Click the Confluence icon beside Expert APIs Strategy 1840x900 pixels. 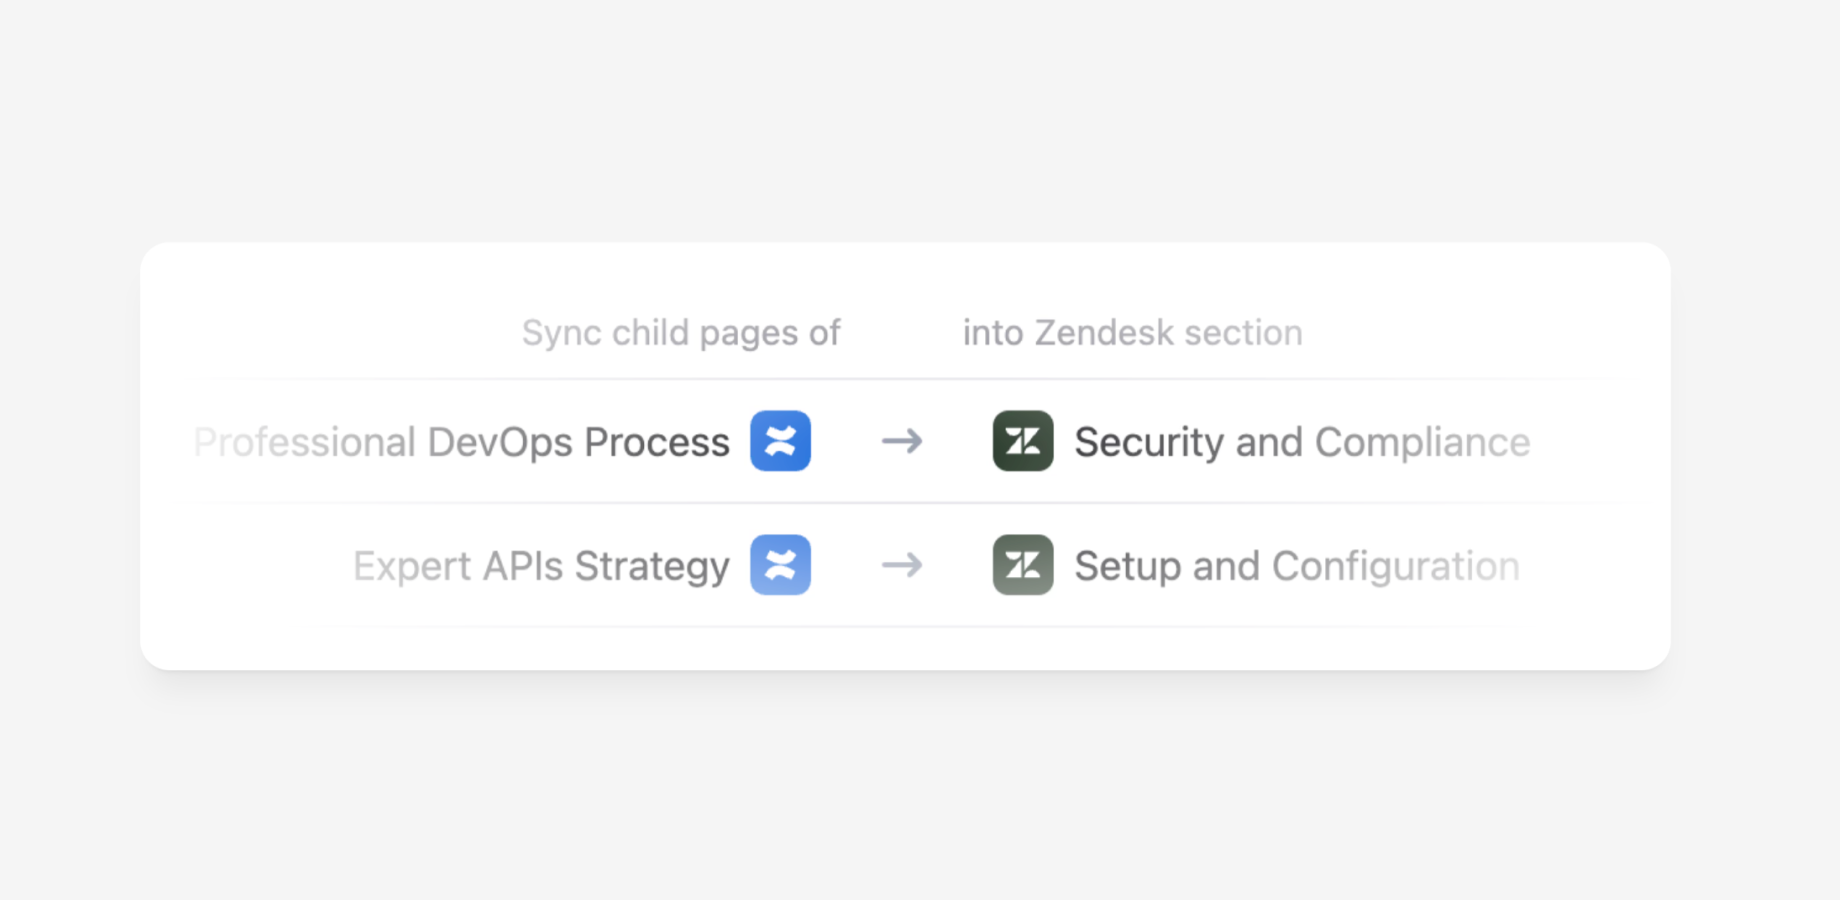pyautogui.click(x=780, y=565)
